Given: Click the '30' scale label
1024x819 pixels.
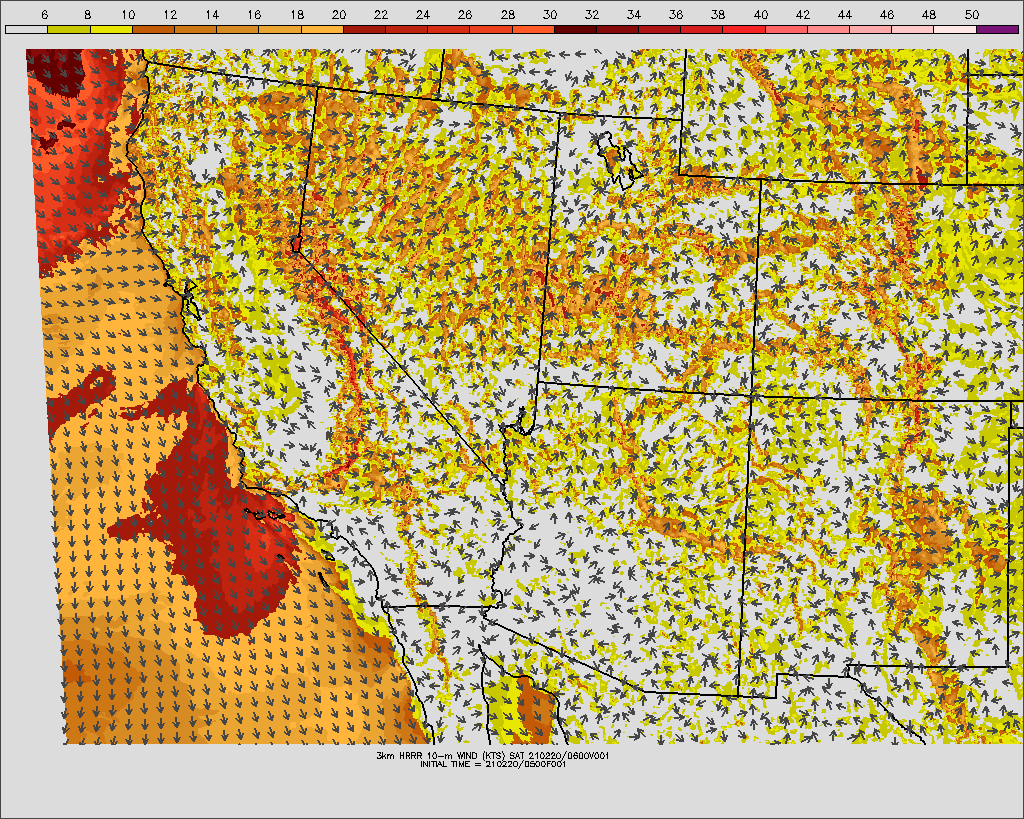Looking at the screenshot, I should (x=550, y=14).
